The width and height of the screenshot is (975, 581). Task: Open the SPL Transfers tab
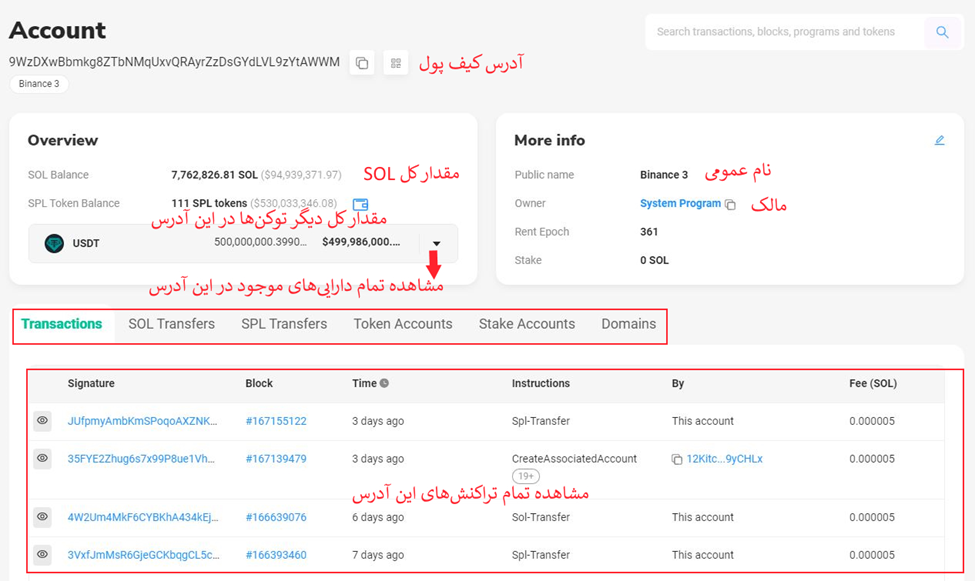pos(284,324)
